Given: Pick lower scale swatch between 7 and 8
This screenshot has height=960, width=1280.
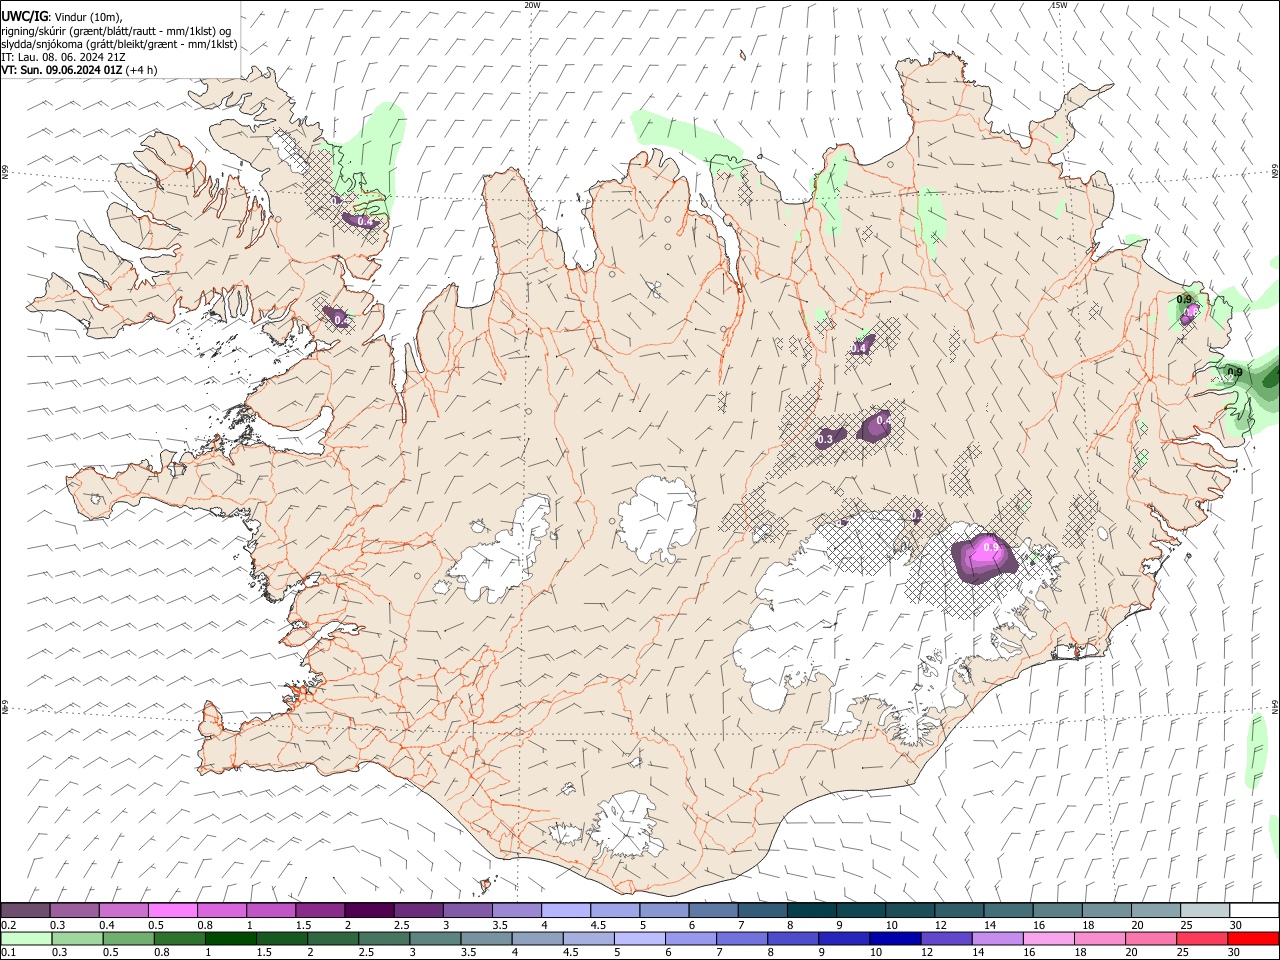Looking at the screenshot, I should pyautogui.click(x=742, y=938).
